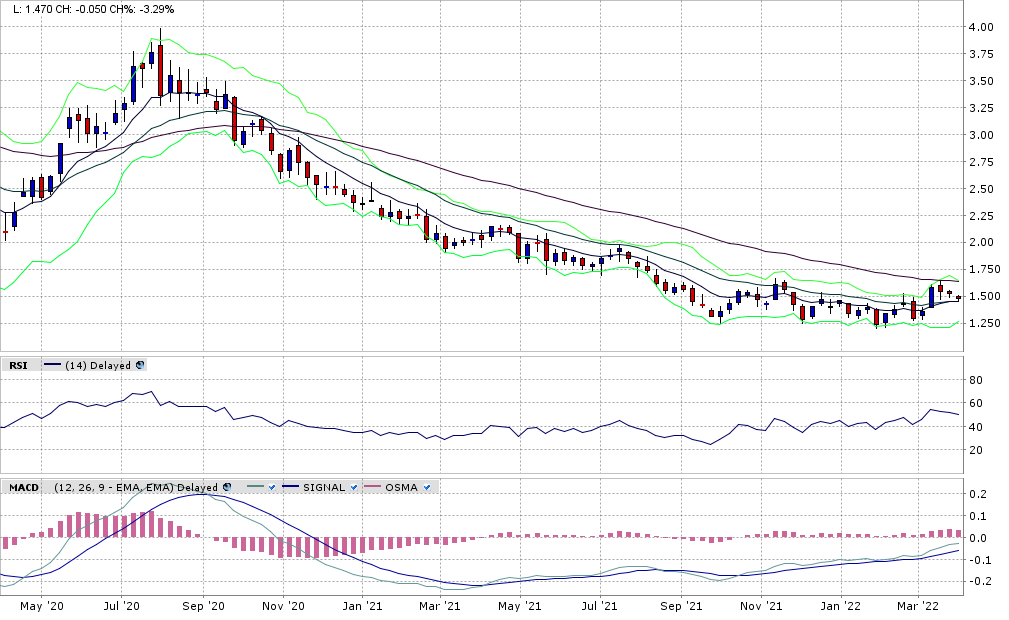Select the MACD indicator panel label
1009x620 pixels.
point(24,487)
